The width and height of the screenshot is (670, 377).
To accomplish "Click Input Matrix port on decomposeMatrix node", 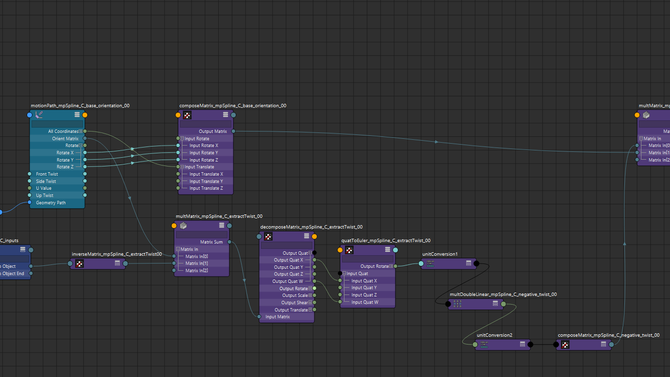I will tap(259, 317).
